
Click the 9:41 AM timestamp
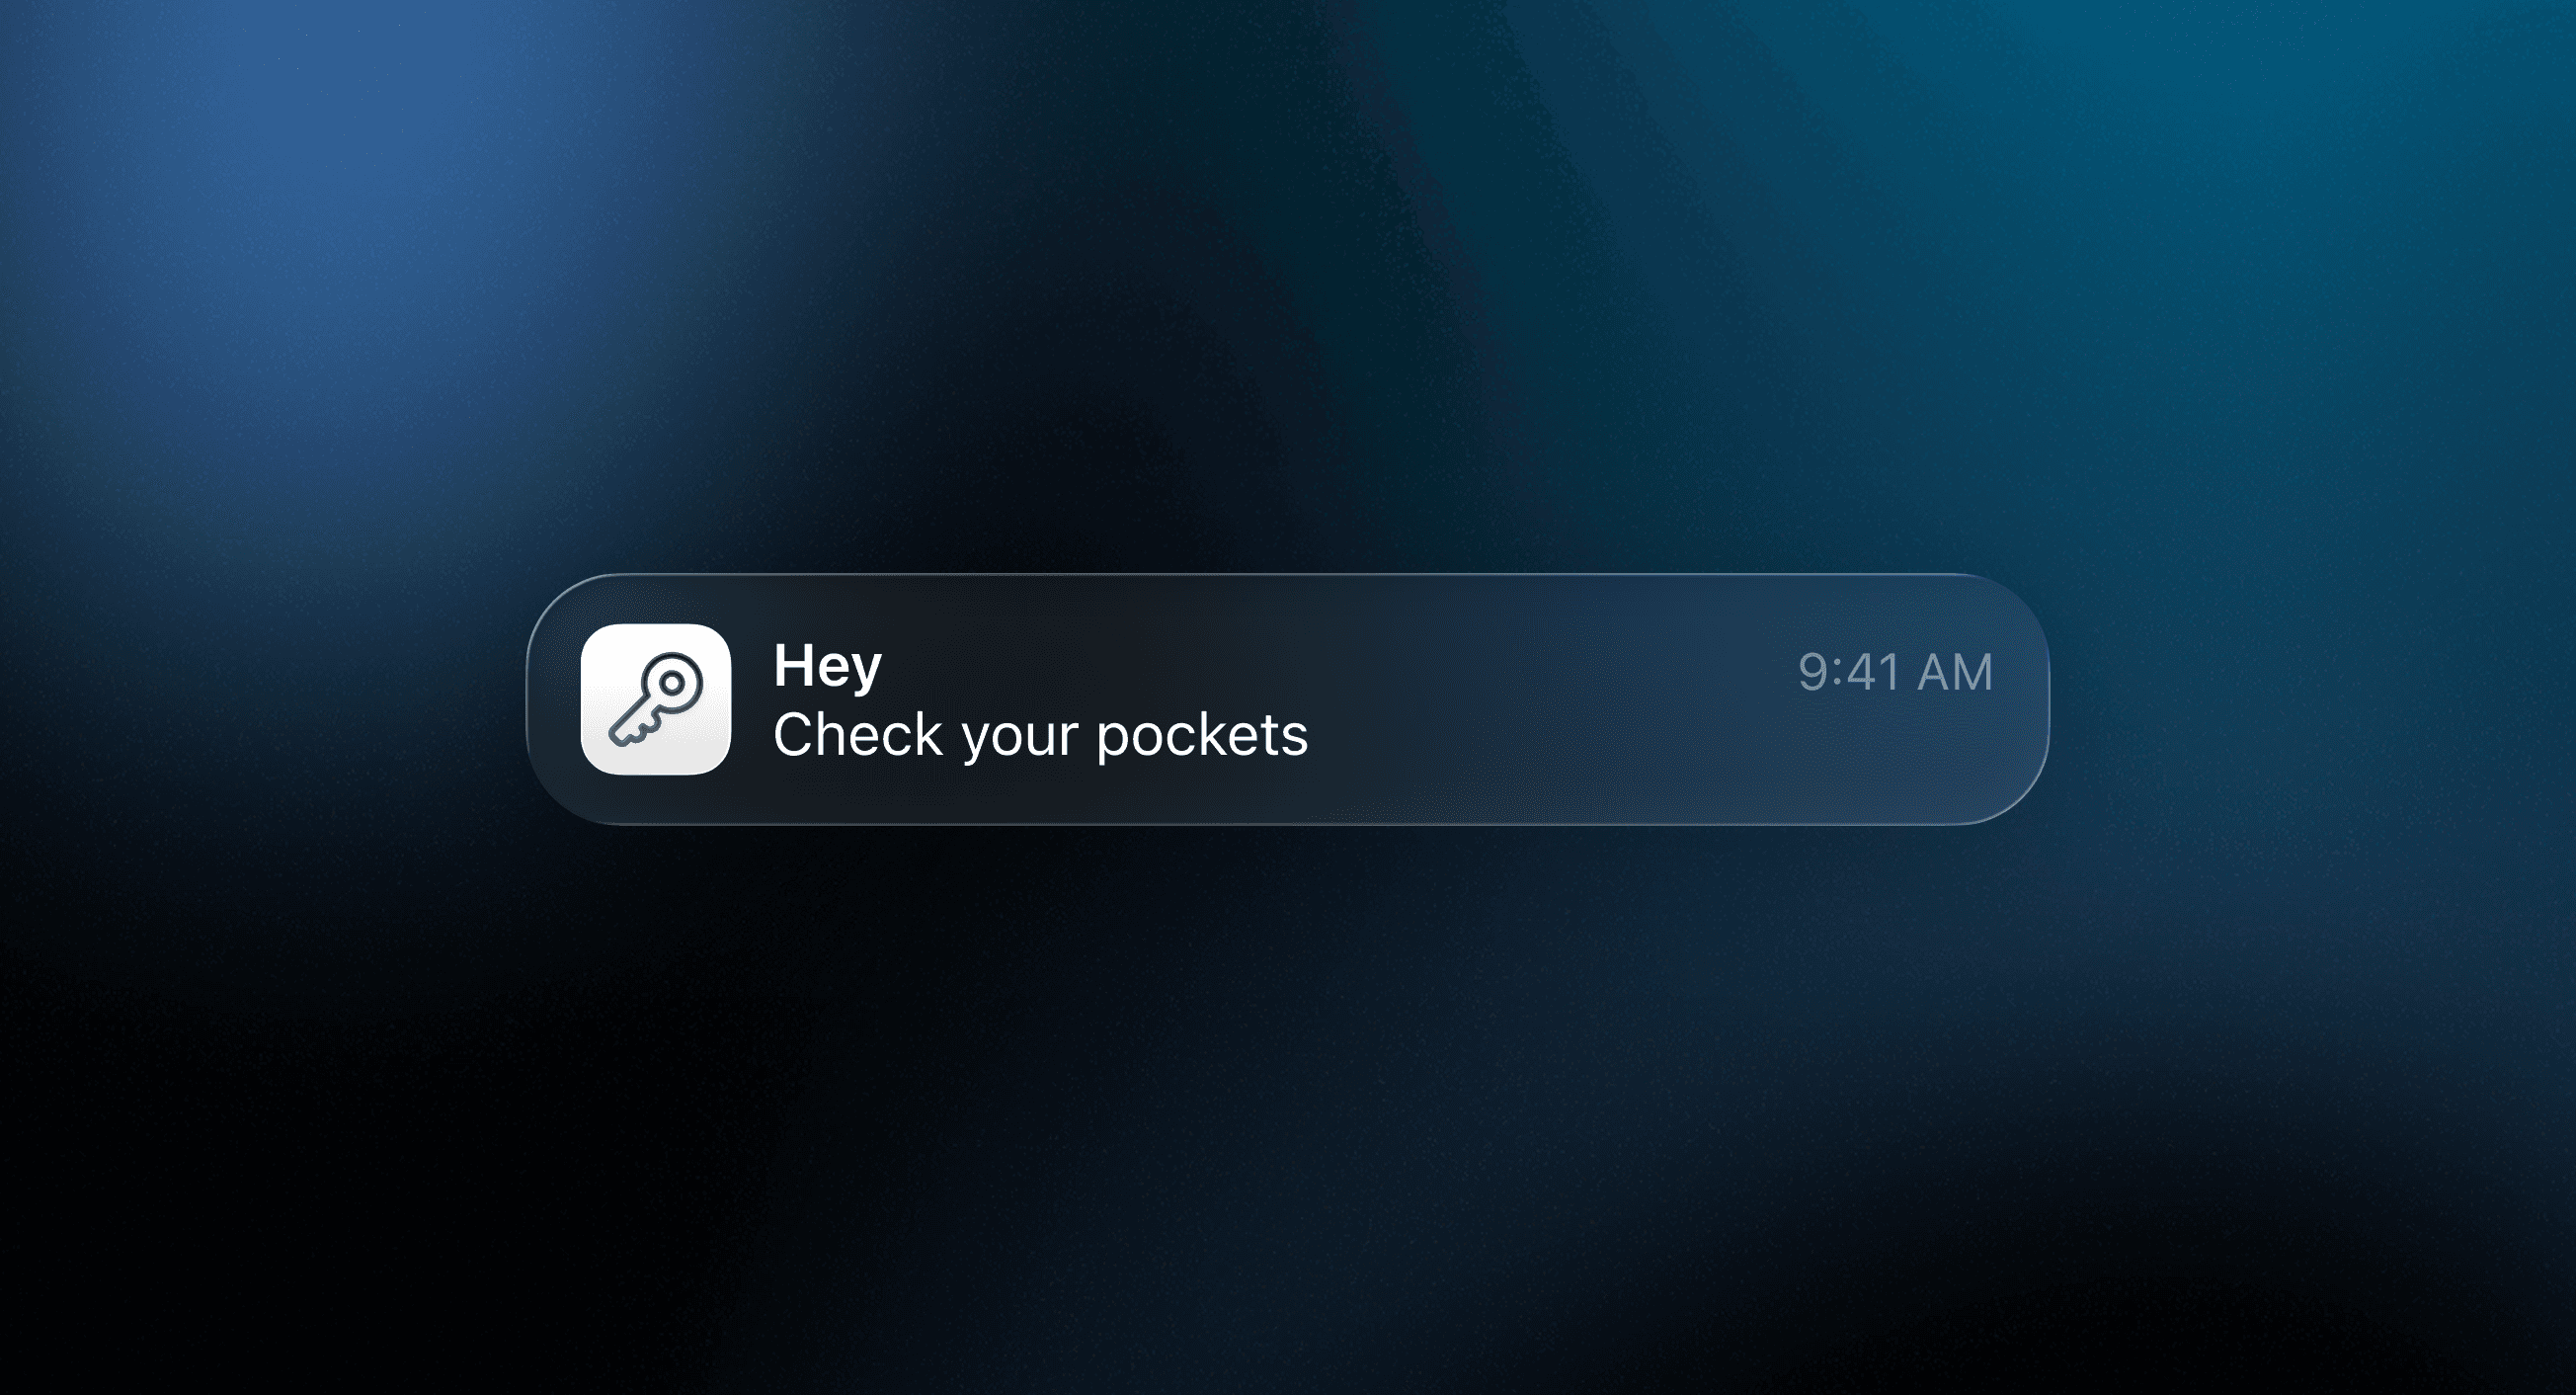point(1895,672)
